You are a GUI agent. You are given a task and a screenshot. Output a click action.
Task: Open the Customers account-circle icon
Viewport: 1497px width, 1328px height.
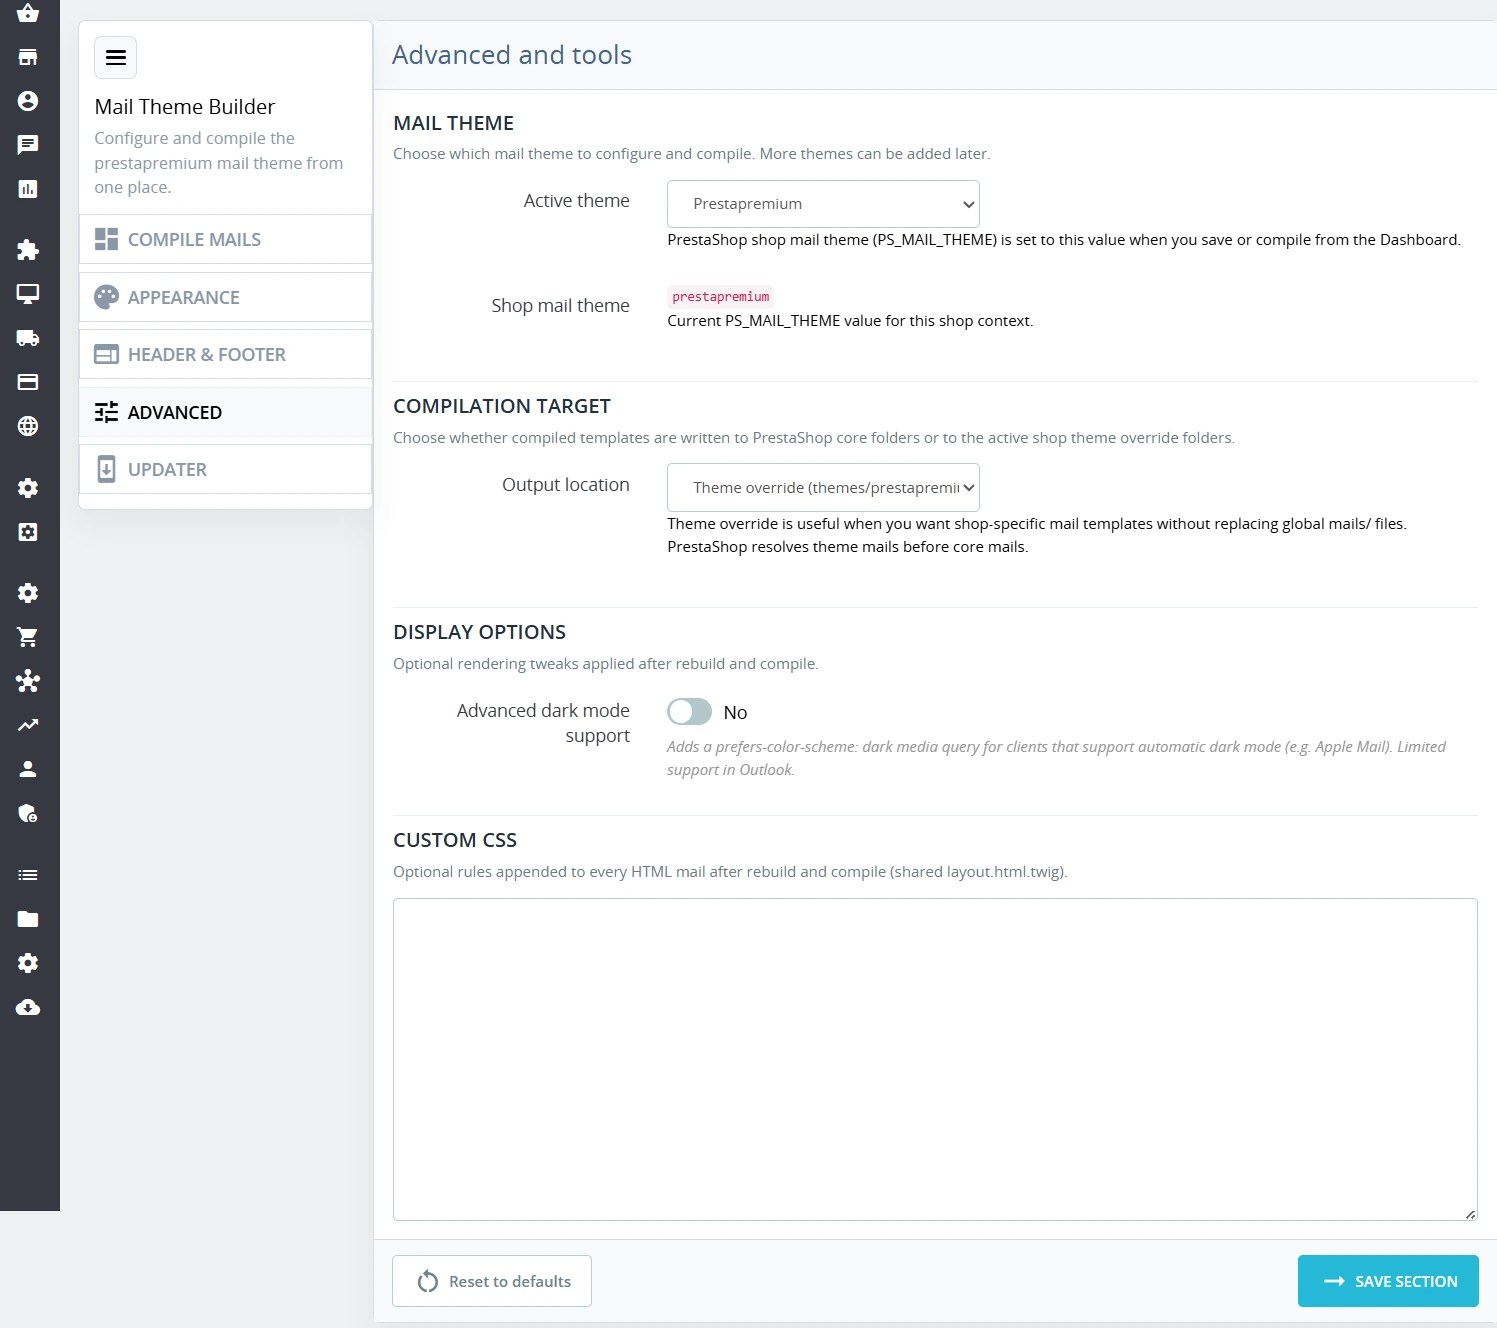click(28, 101)
